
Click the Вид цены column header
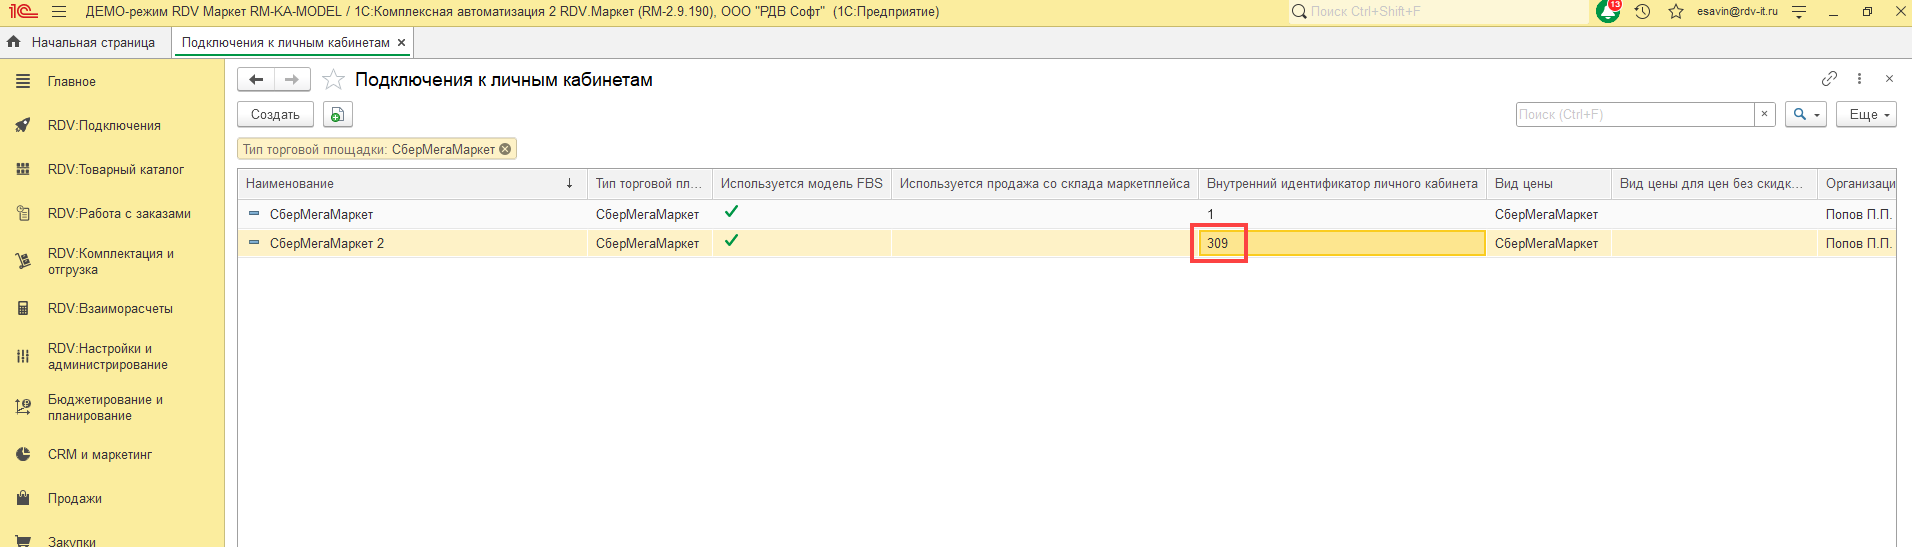tap(1549, 184)
